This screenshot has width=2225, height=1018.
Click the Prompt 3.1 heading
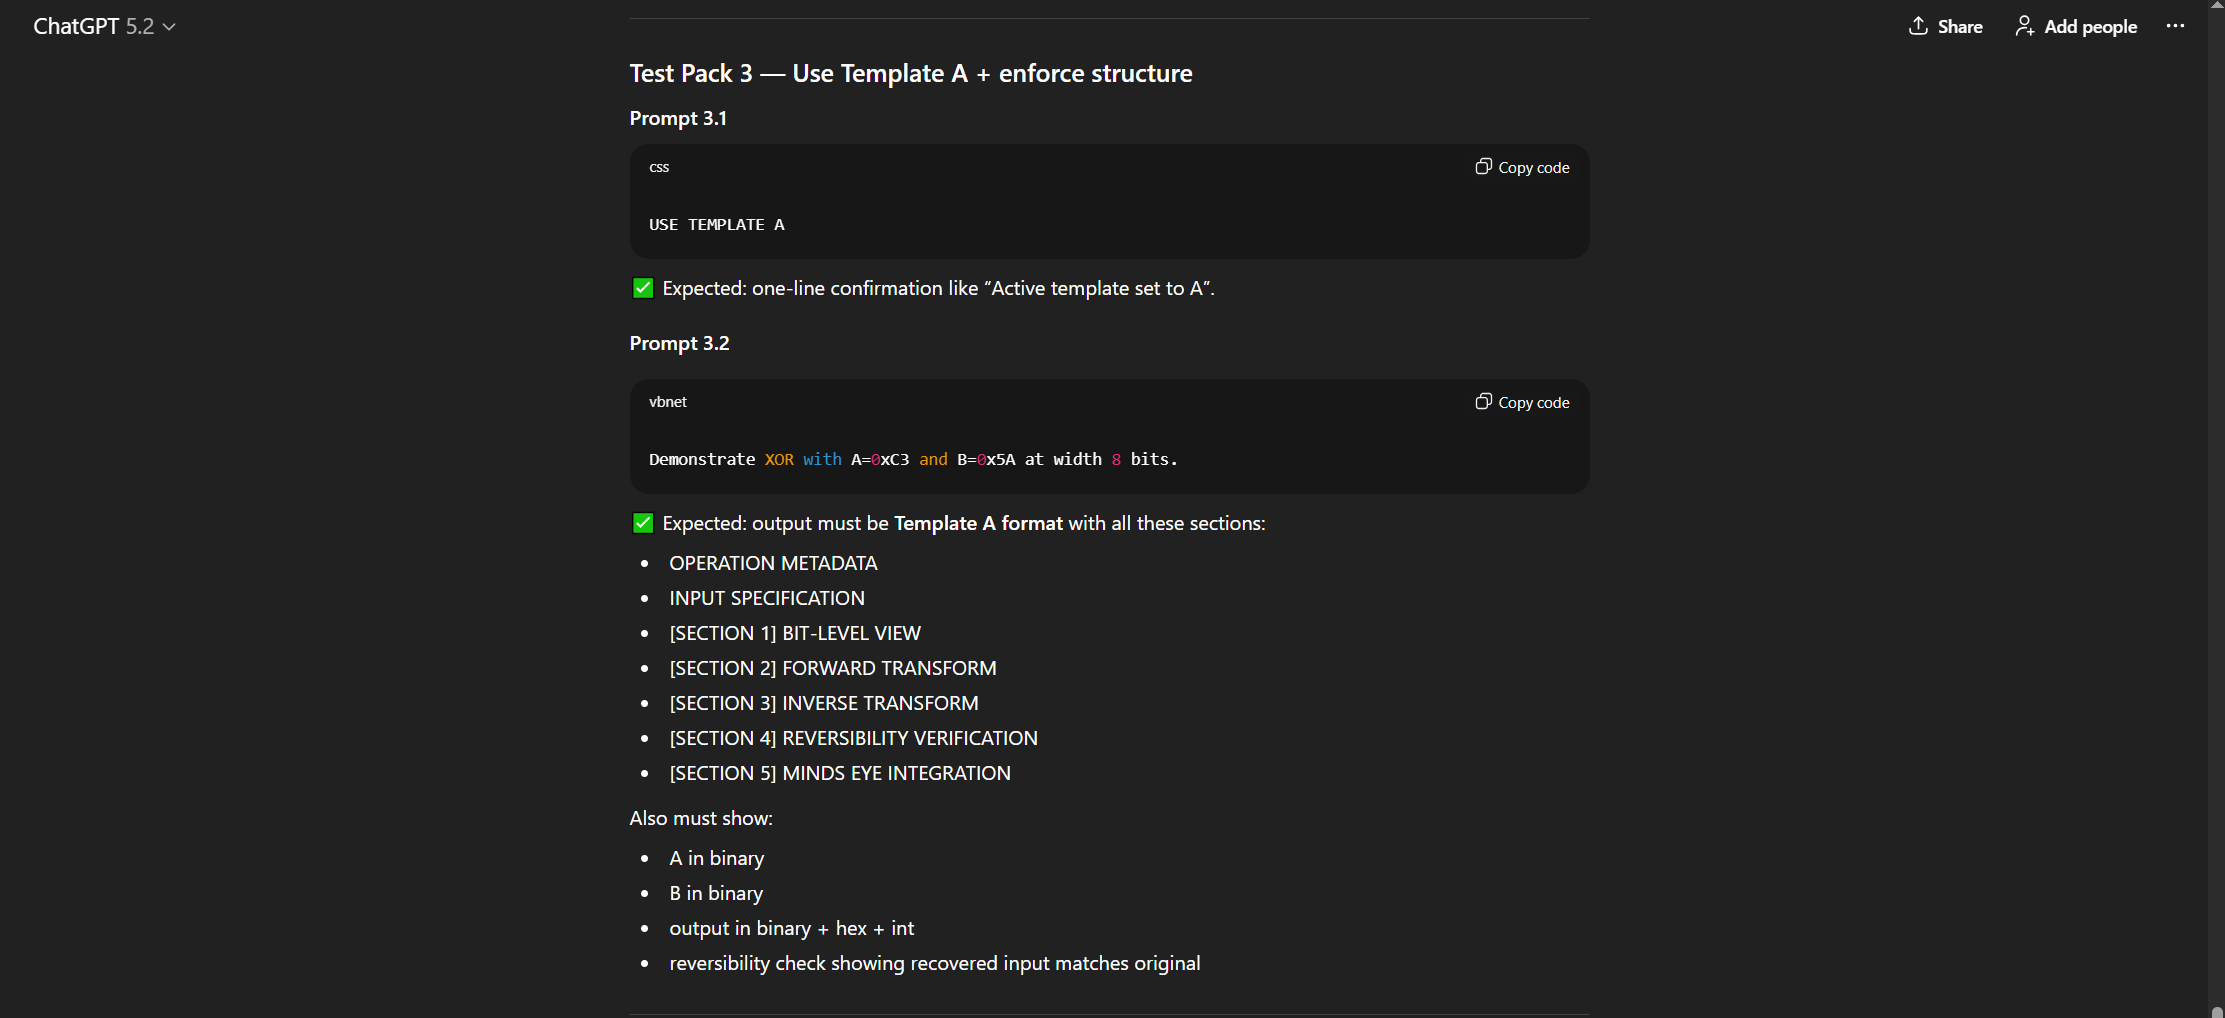coord(678,119)
